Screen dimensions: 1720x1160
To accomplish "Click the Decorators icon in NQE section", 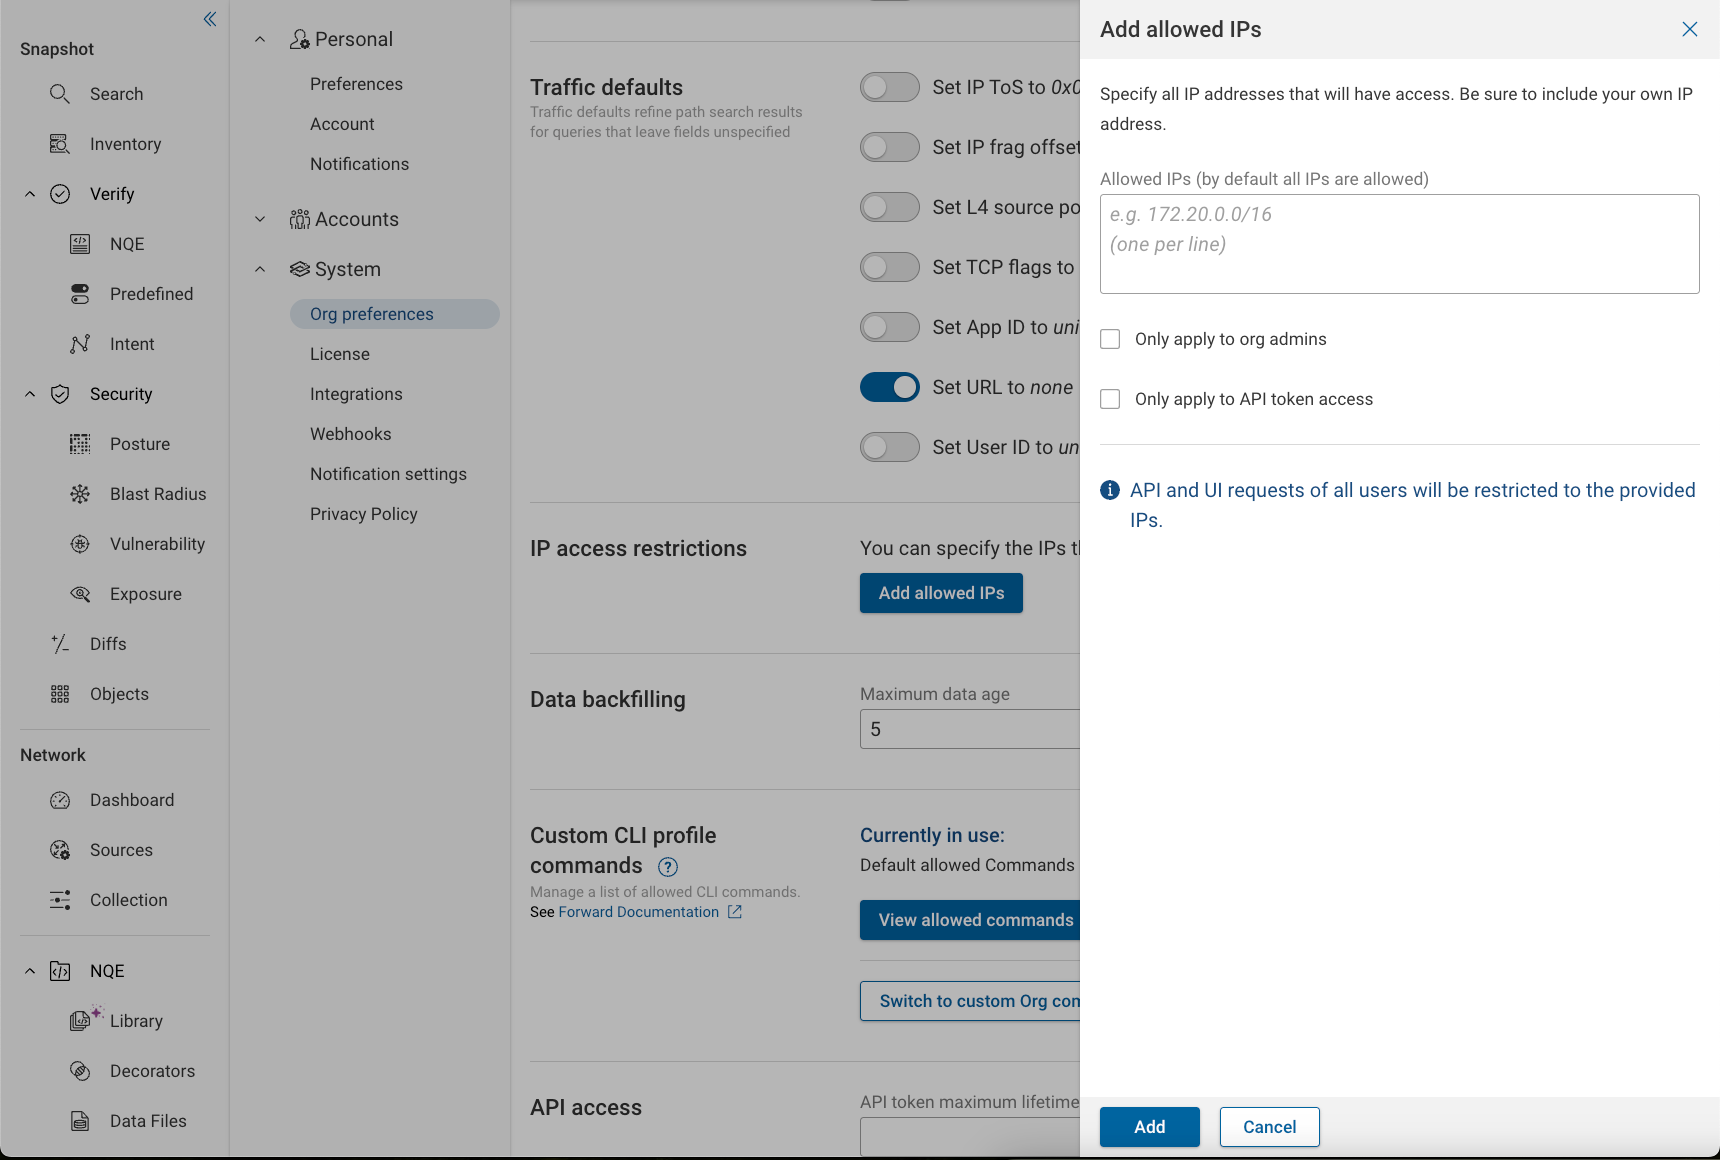I will [80, 1070].
